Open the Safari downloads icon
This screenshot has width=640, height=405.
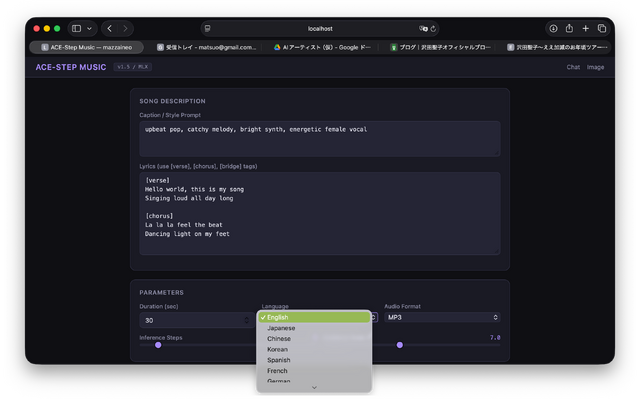click(x=552, y=28)
